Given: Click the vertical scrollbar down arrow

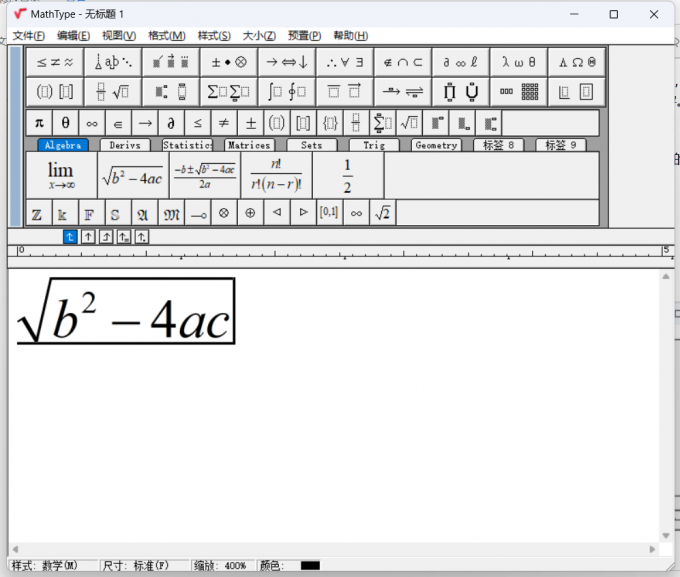Looking at the screenshot, I should click(666, 536).
